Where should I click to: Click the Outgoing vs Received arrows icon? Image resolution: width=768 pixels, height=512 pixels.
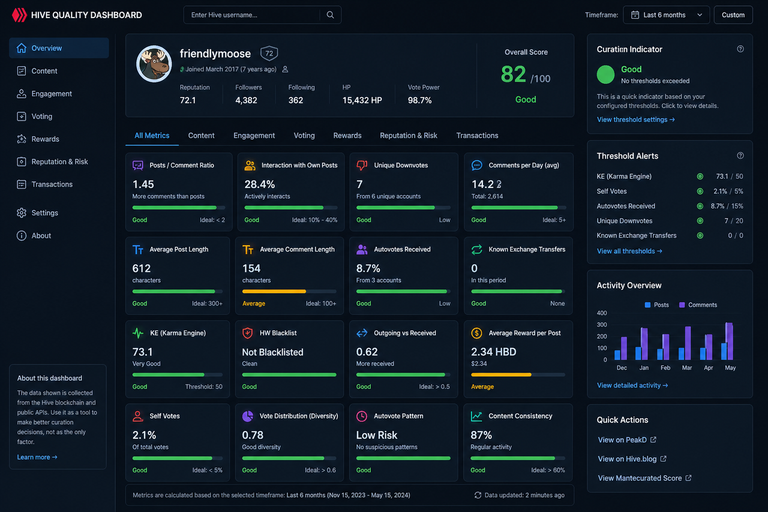pyautogui.click(x=362, y=333)
